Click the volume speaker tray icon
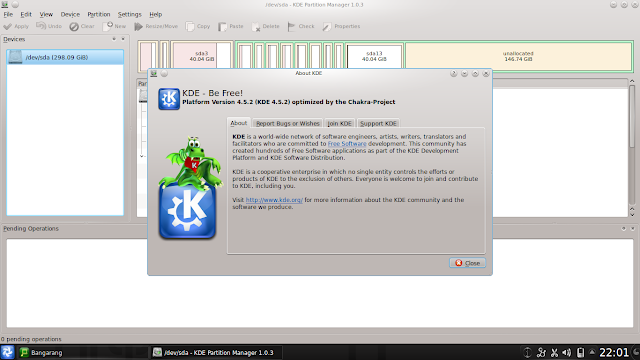Viewport: 640px width, 360px height. tap(567, 353)
